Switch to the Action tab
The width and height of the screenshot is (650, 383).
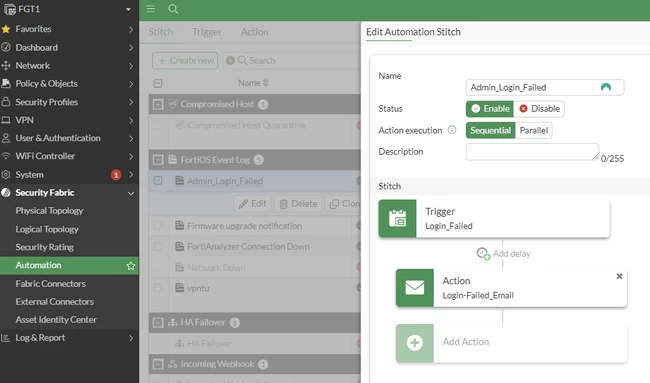255,32
